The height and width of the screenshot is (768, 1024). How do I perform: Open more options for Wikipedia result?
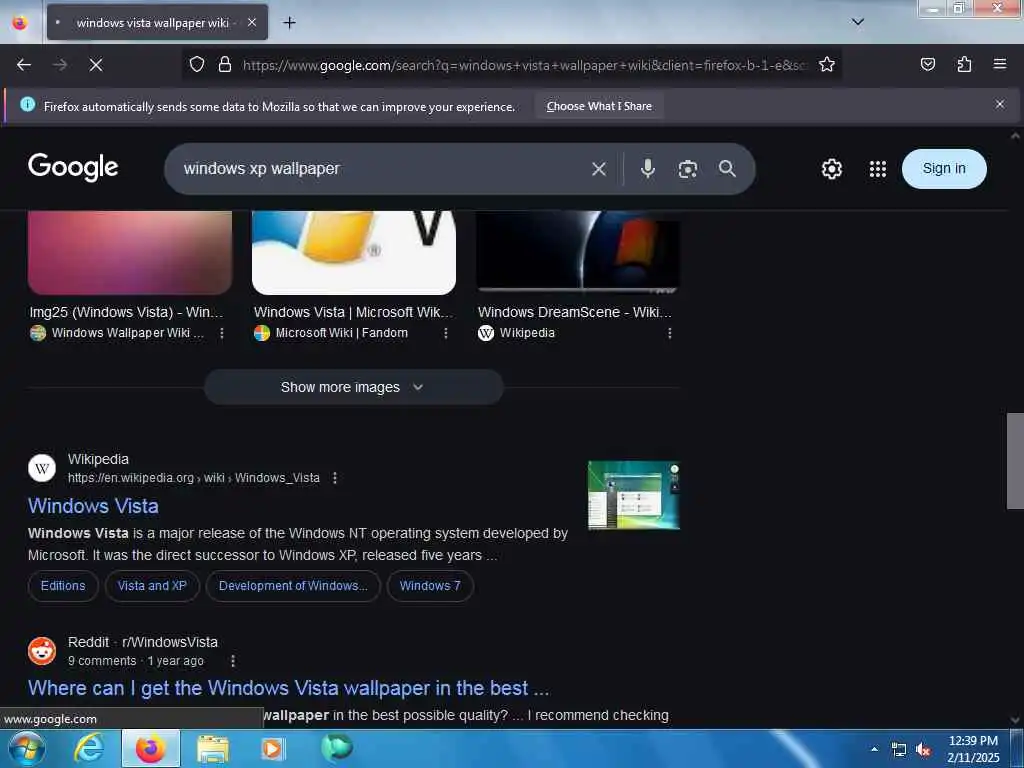click(335, 478)
